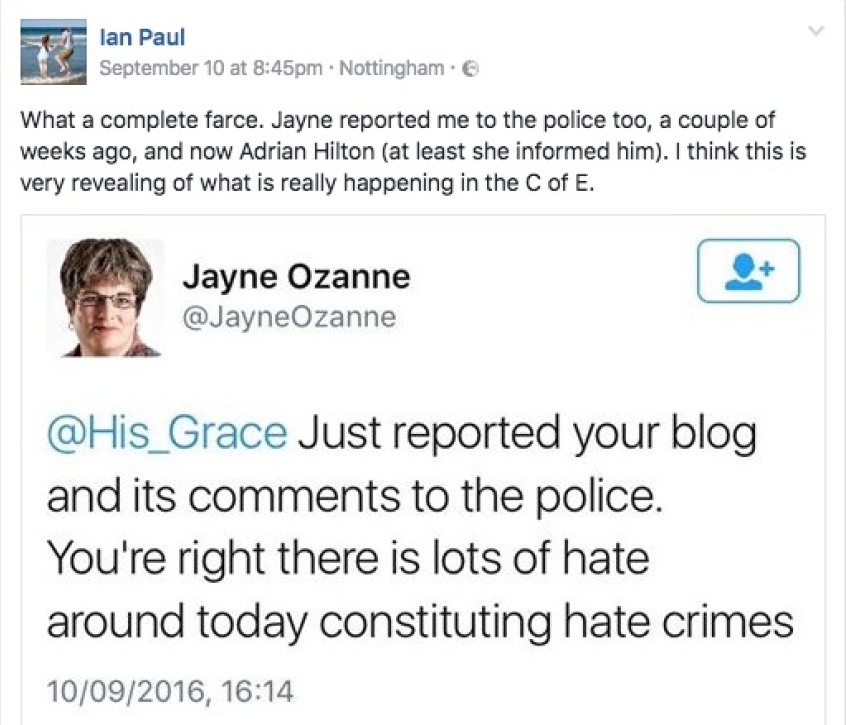Open the post options chevron menu
Viewport: 846px width, 725px height.
(818, 32)
